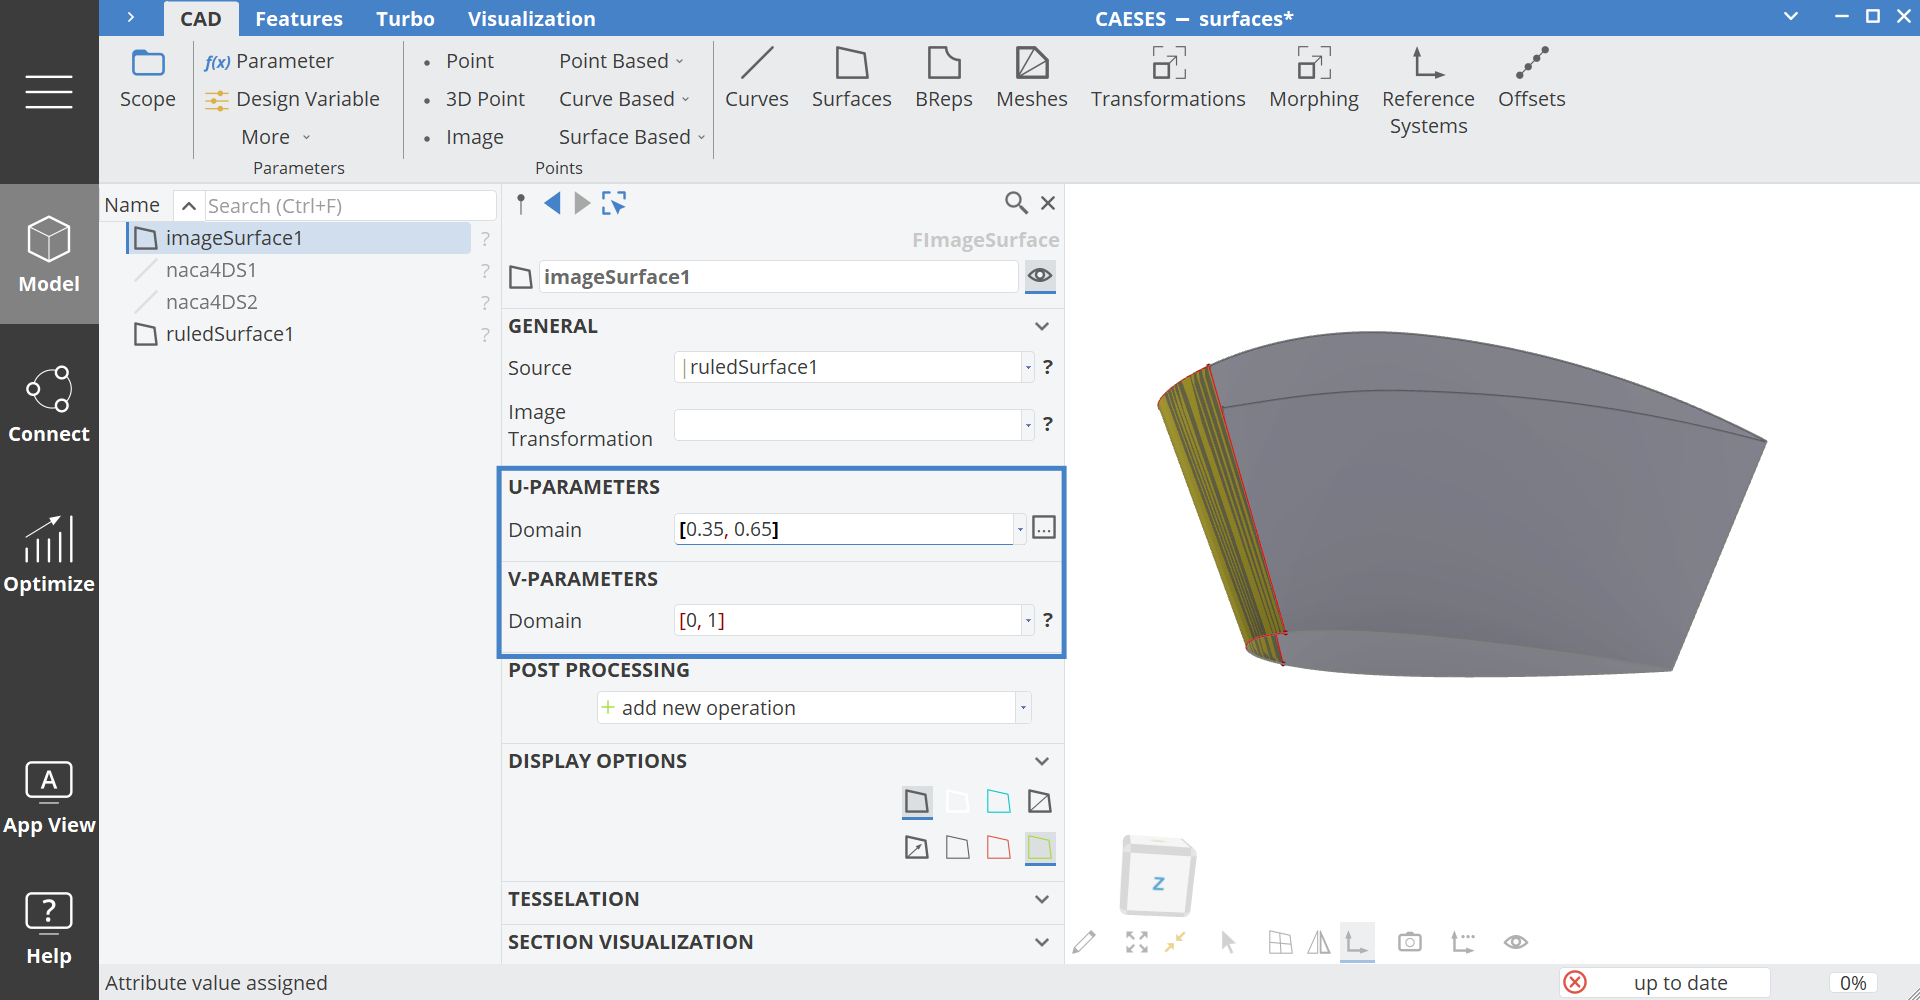This screenshot has height=1000, width=1920.
Task: Open the Morphing tool
Action: 1313,78
